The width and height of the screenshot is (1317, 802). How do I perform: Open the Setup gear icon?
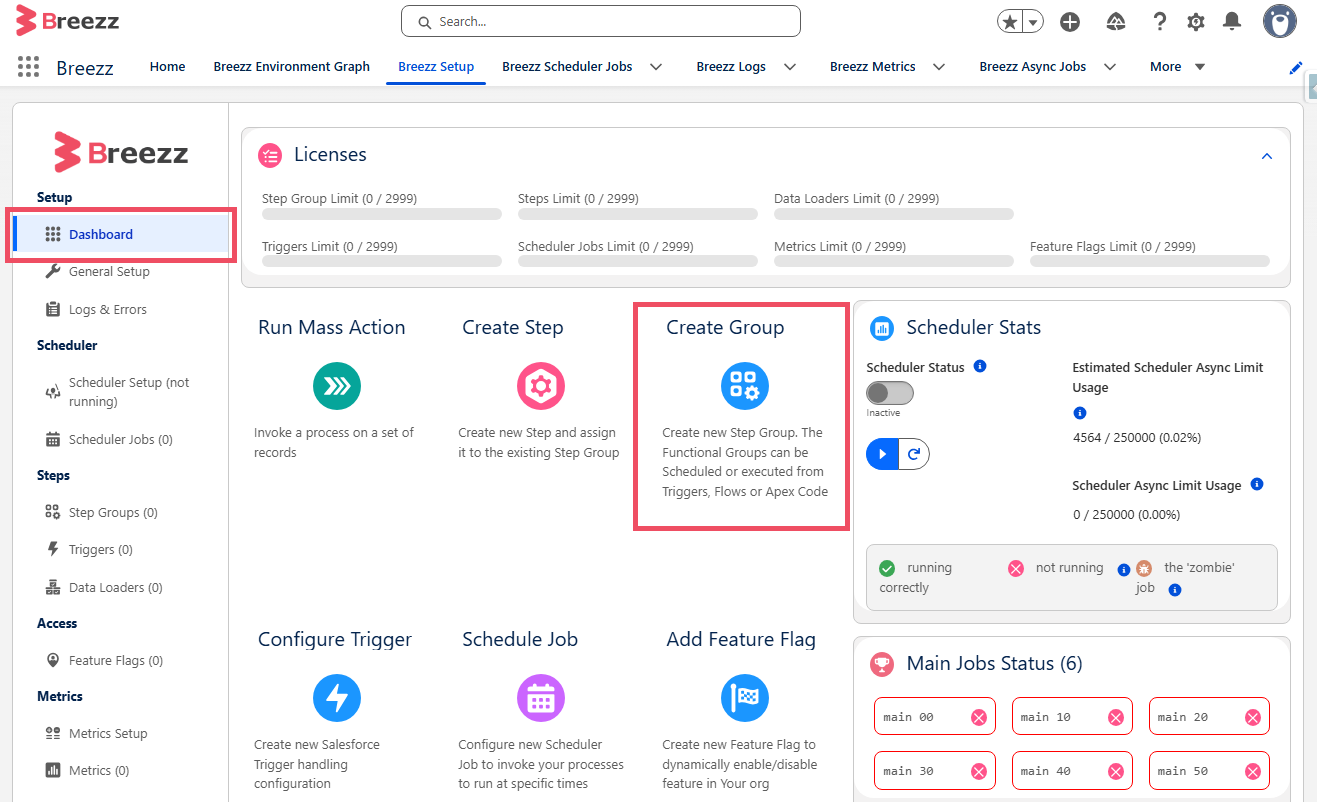click(1196, 22)
